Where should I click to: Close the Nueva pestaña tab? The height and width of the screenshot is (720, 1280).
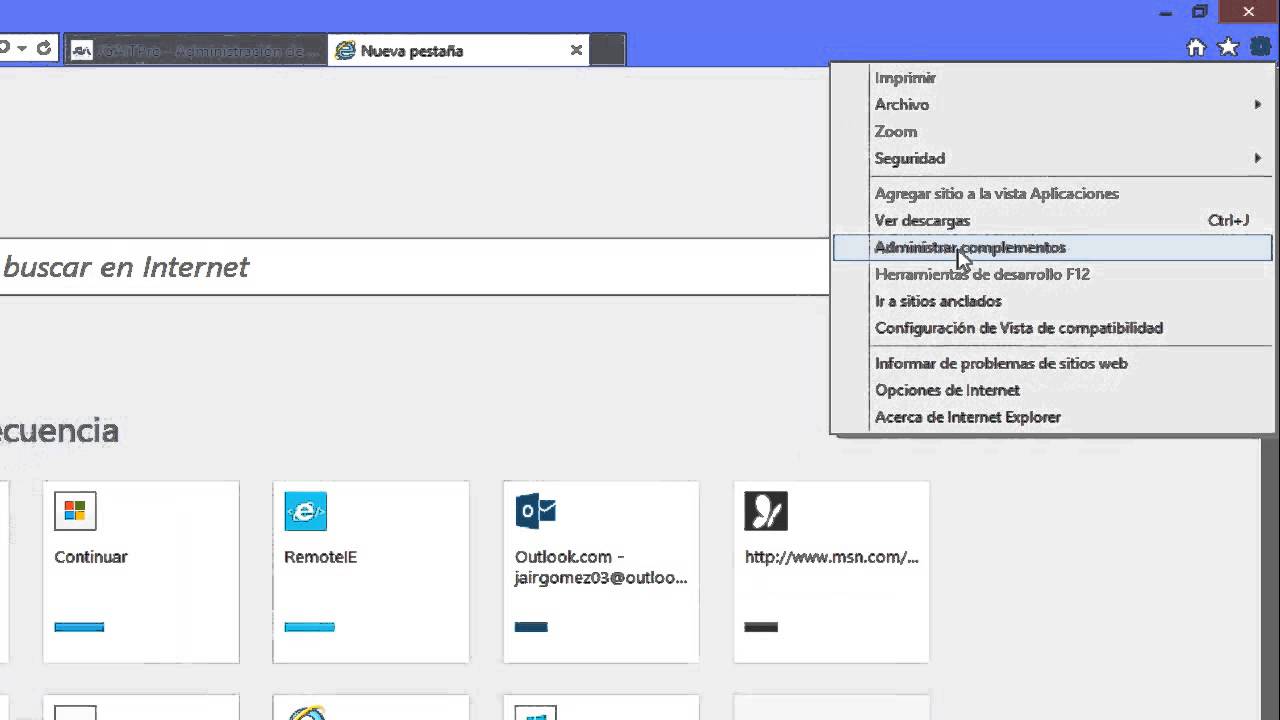click(576, 50)
